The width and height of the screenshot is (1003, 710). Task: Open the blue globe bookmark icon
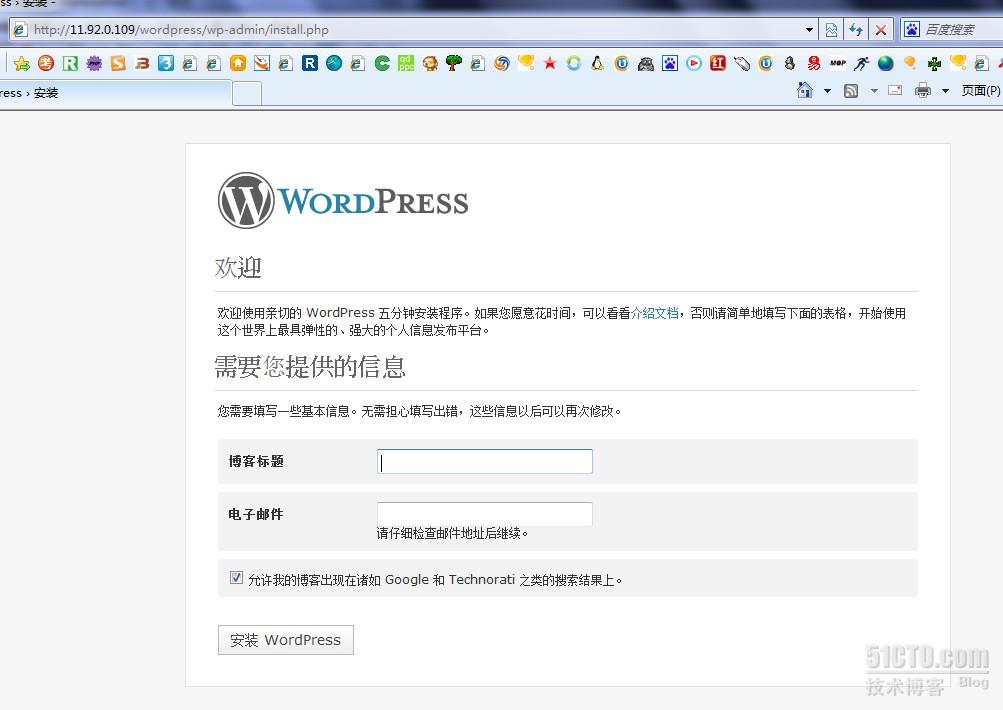(x=886, y=63)
